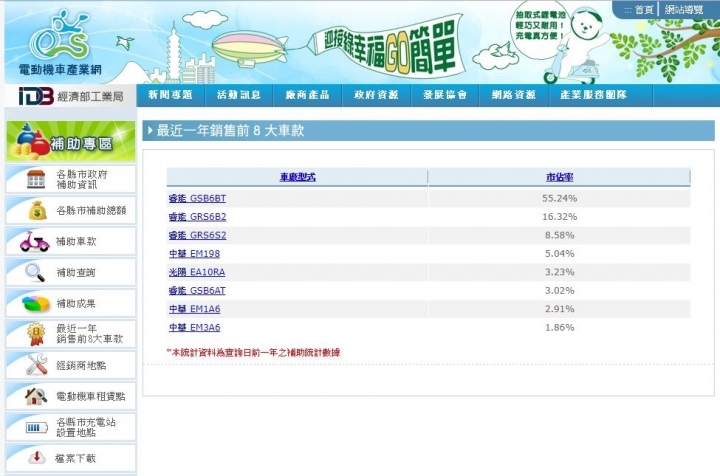Open the 光陽 EA10RA model link

(197, 272)
